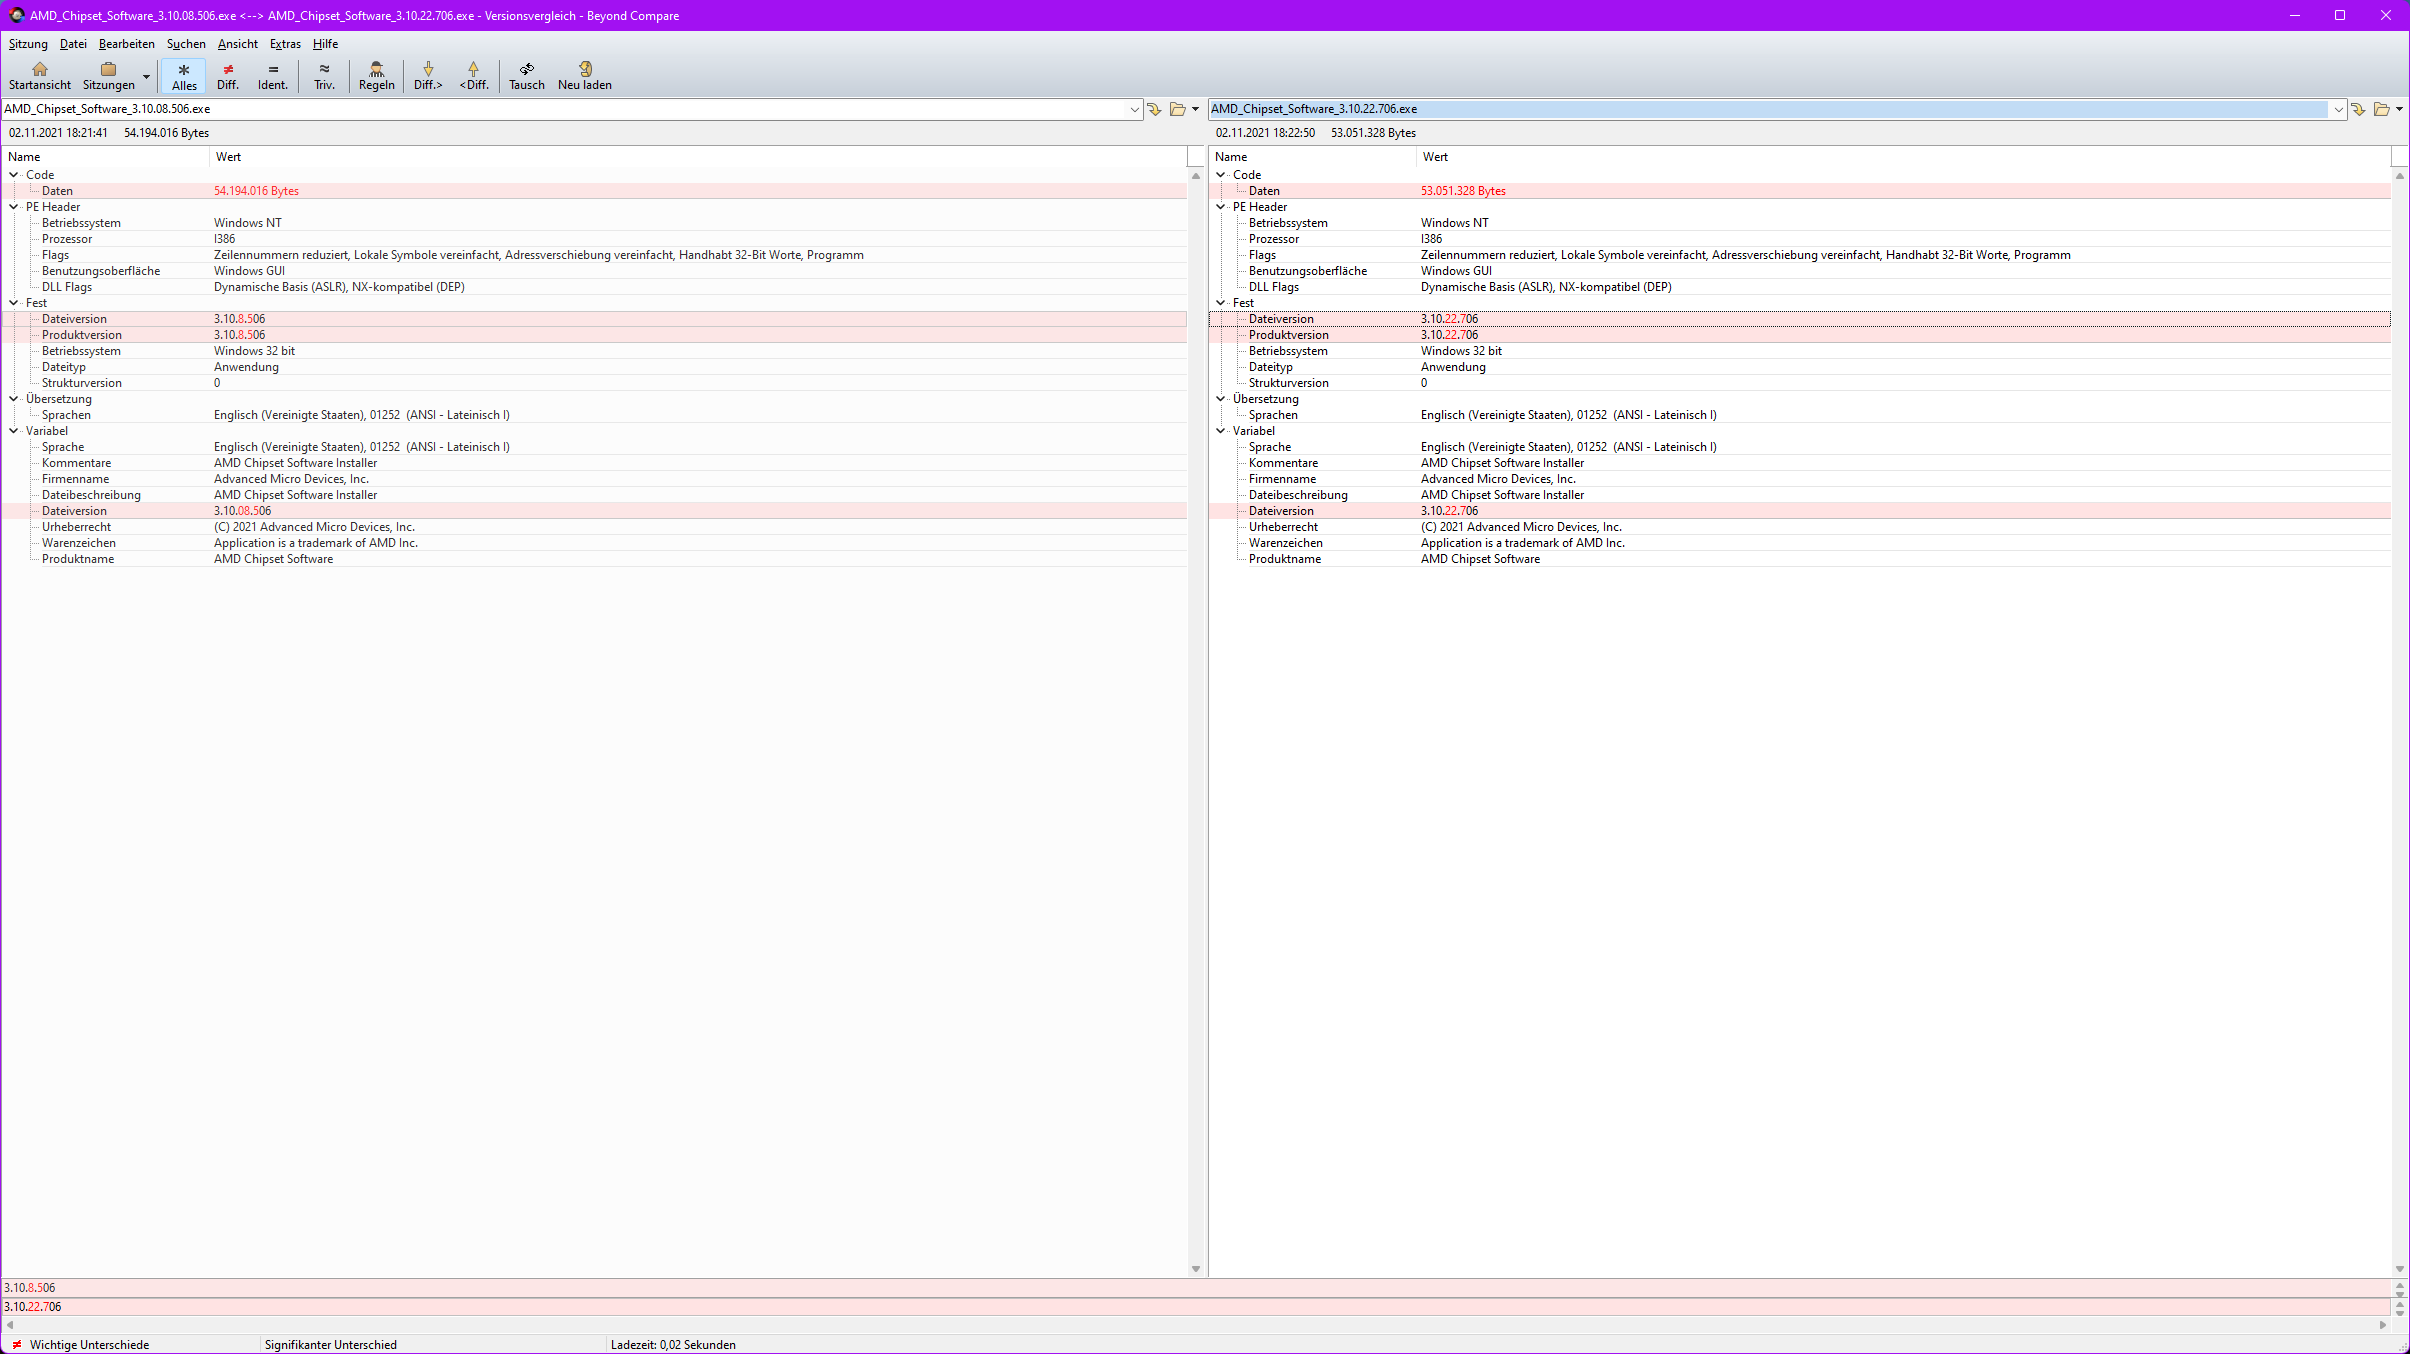Viewport: 2410px width, 1354px height.
Task: Reload the comparison with Neu laden
Action: pos(585,70)
